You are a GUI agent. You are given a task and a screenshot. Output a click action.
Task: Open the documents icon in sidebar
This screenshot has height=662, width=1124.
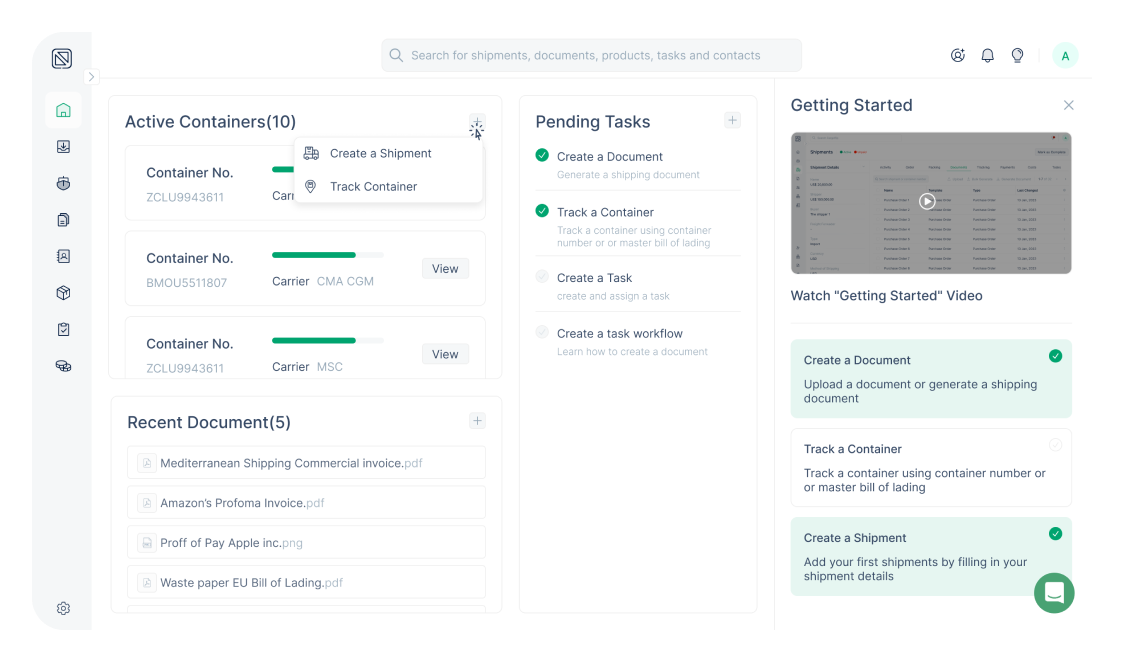pyautogui.click(x=63, y=220)
